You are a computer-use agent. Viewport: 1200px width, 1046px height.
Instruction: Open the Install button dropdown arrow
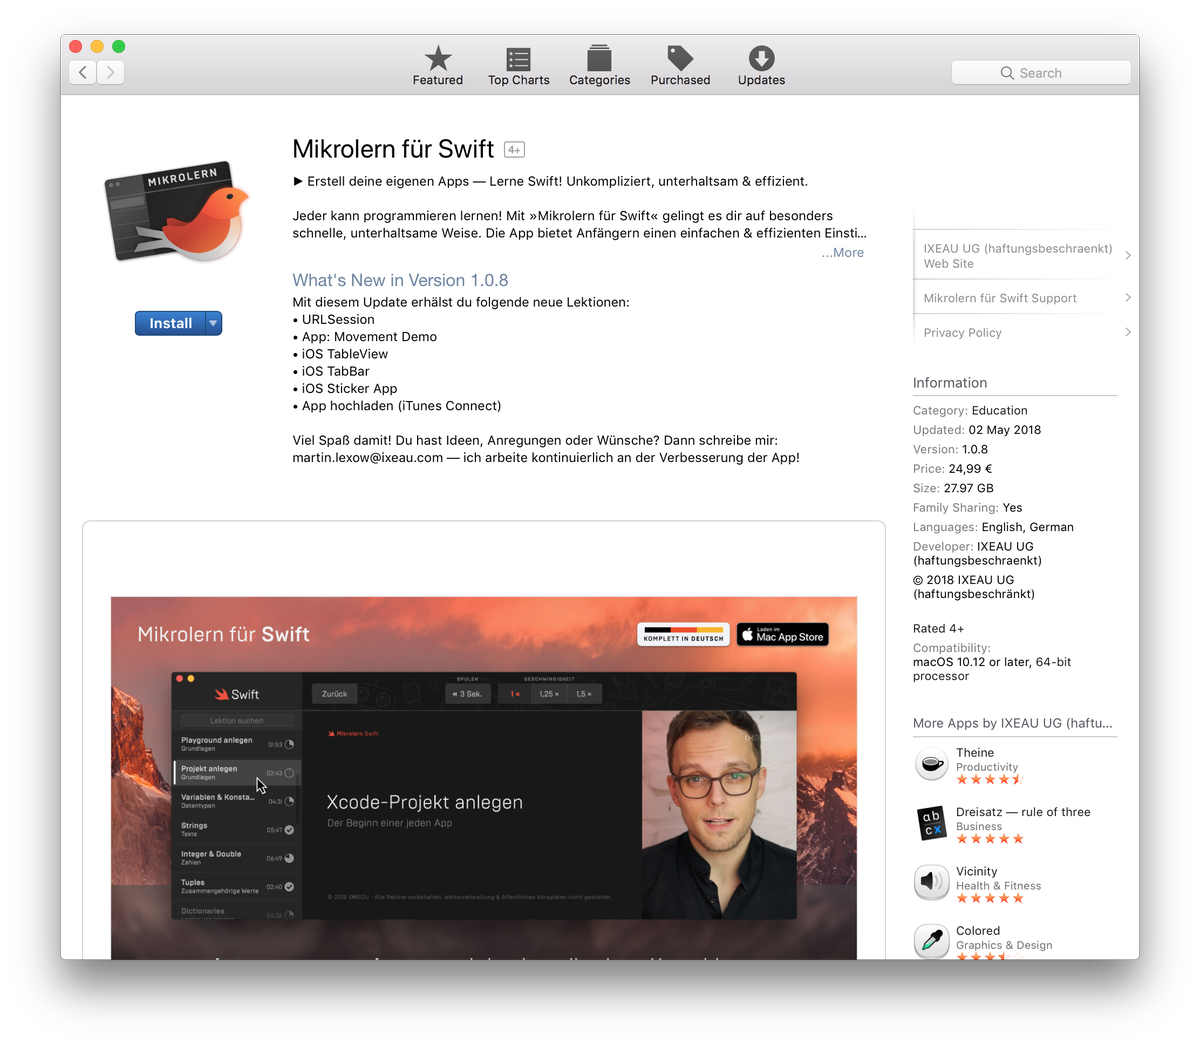coord(213,323)
